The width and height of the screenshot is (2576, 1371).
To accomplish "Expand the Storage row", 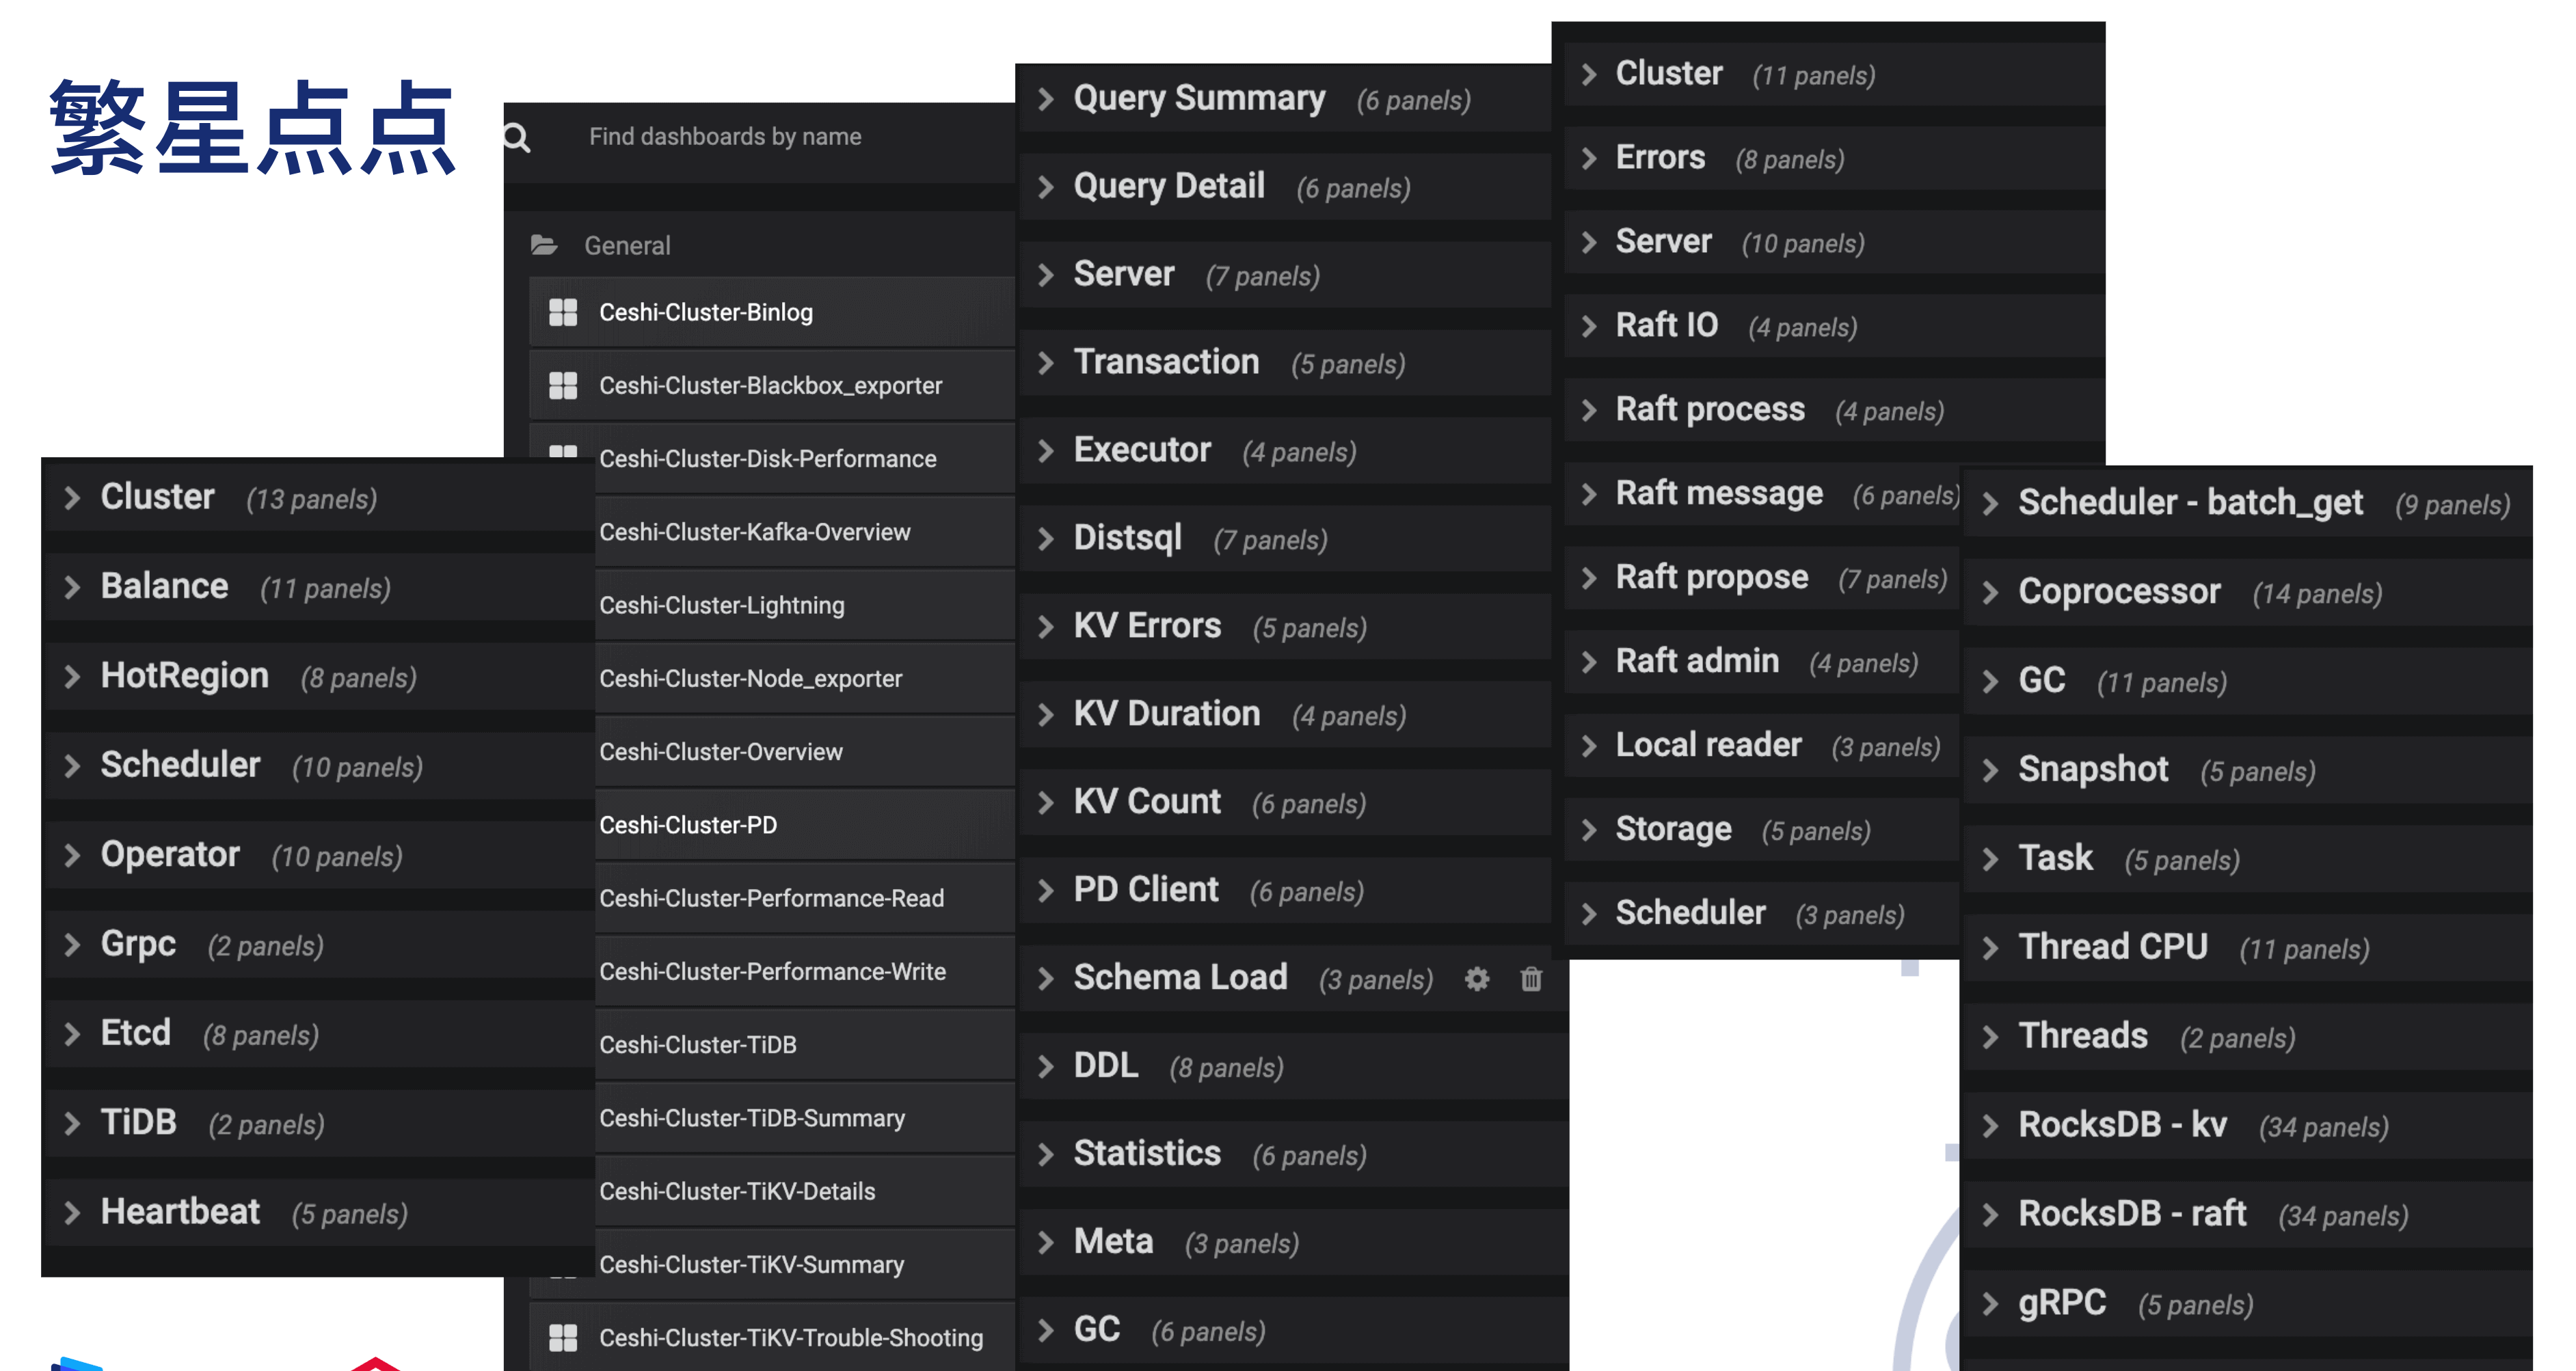I will pyautogui.click(x=1761, y=830).
